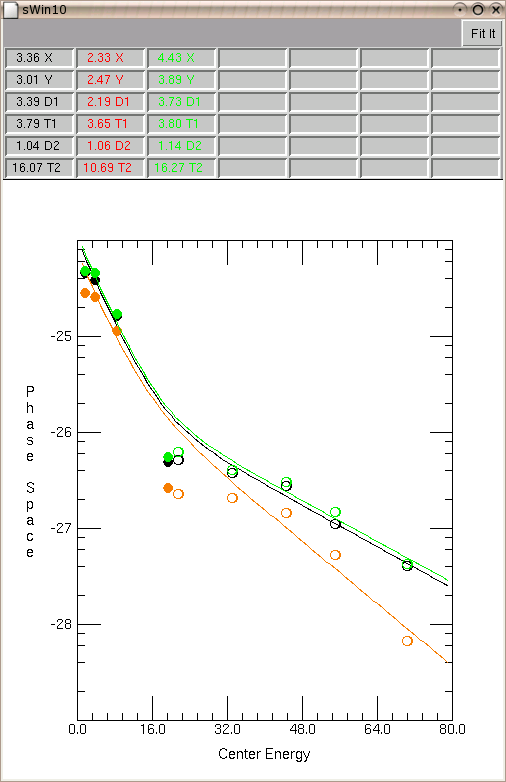This screenshot has height=782, width=506.
Task: Select the green 4.43 X cell
Action: click(181, 58)
